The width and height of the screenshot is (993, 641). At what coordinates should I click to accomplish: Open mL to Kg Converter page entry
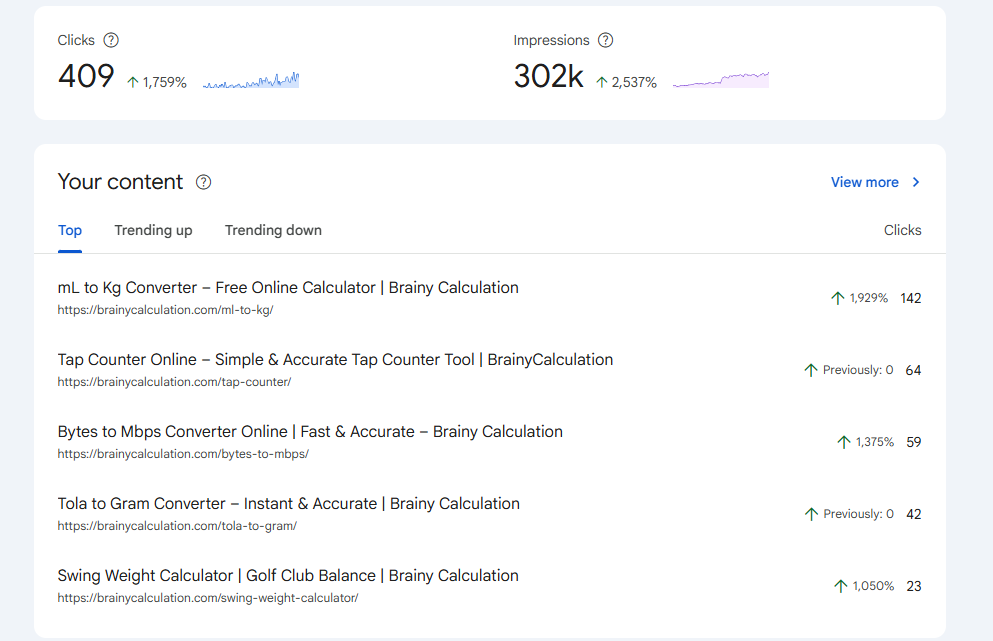click(x=288, y=288)
